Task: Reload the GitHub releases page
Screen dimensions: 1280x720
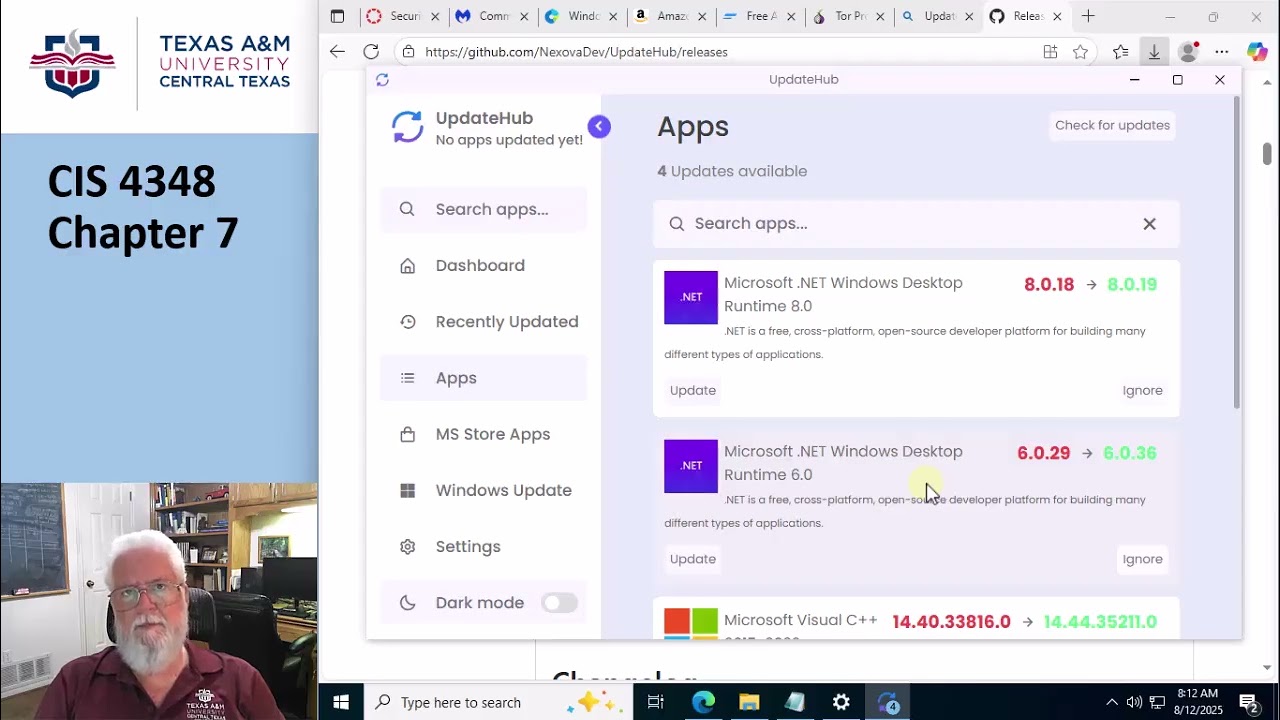Action: [371, 52]
